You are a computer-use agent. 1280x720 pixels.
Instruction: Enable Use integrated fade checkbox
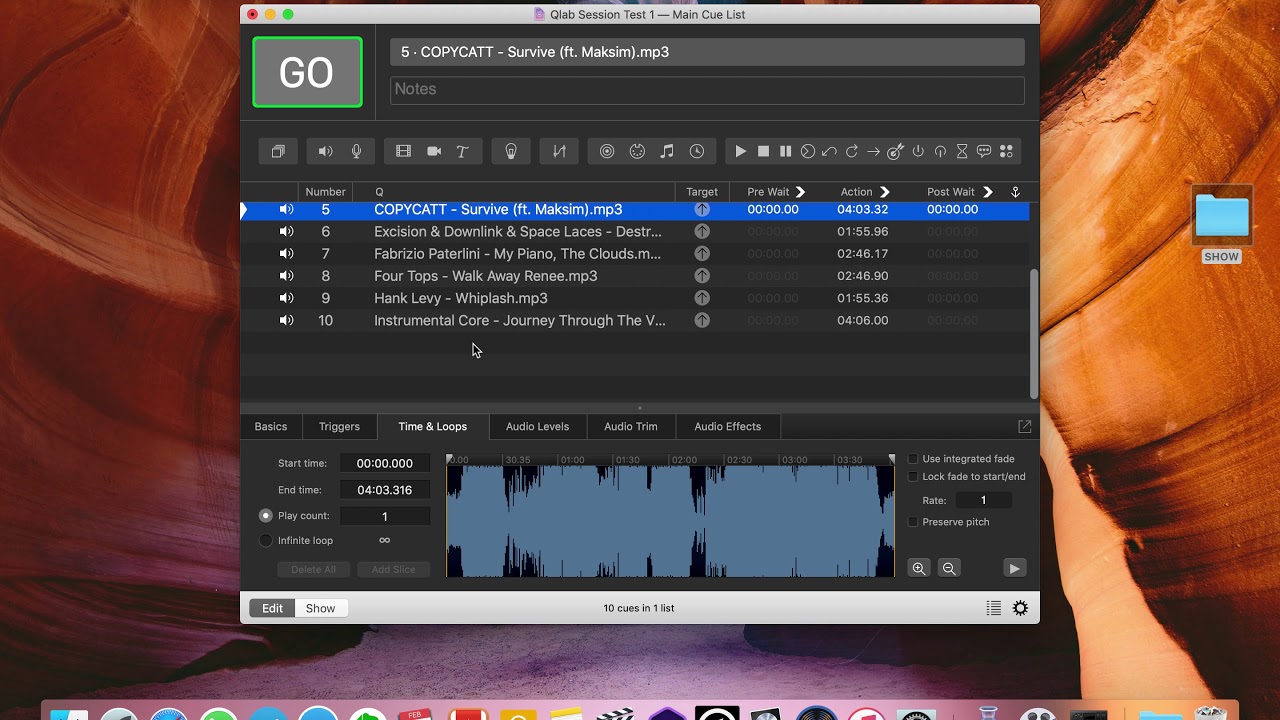(912, 459)
